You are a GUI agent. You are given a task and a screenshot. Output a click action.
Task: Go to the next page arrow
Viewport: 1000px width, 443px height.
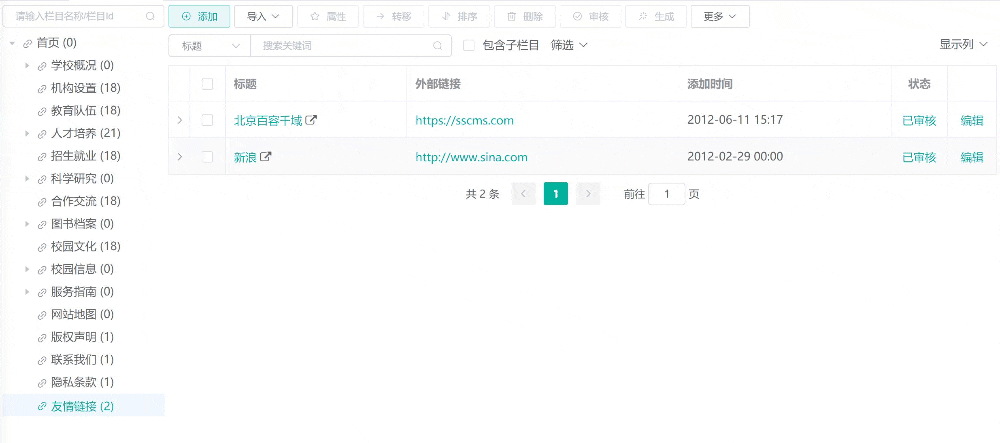588,194
